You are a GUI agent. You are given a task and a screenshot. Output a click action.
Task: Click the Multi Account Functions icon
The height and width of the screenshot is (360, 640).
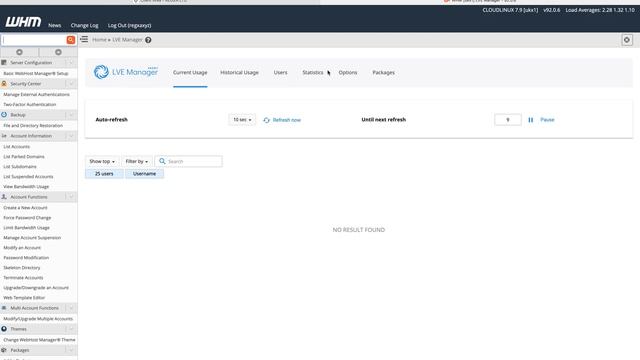coord(4,308)
